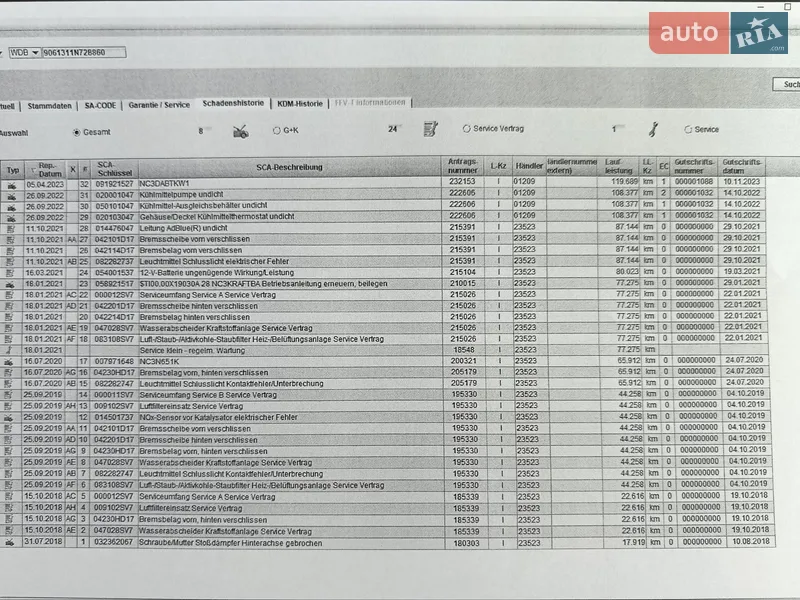This screenshot has width=800, height=600.
Task: Open the SA-CODE tab
Action: pyautogui.click(x=100, y=104)
